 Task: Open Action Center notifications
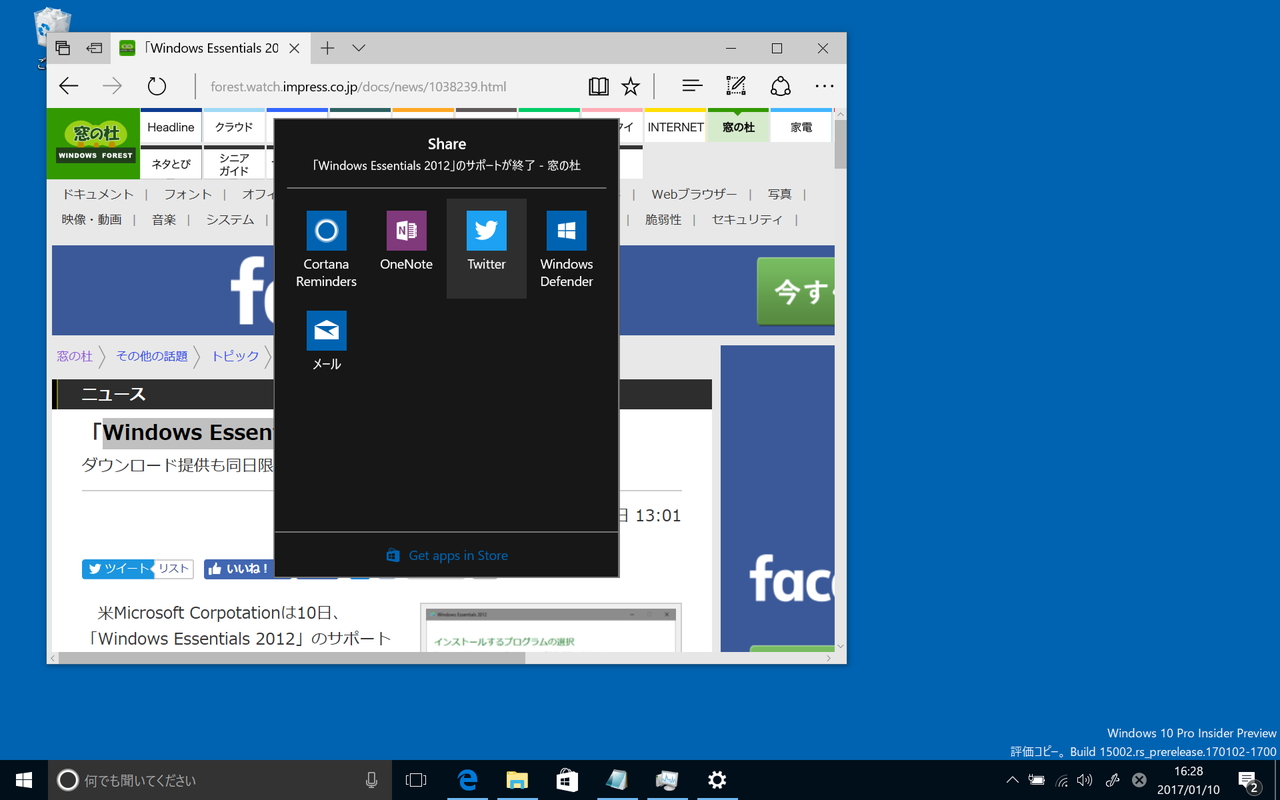(x=1248, y=780)
